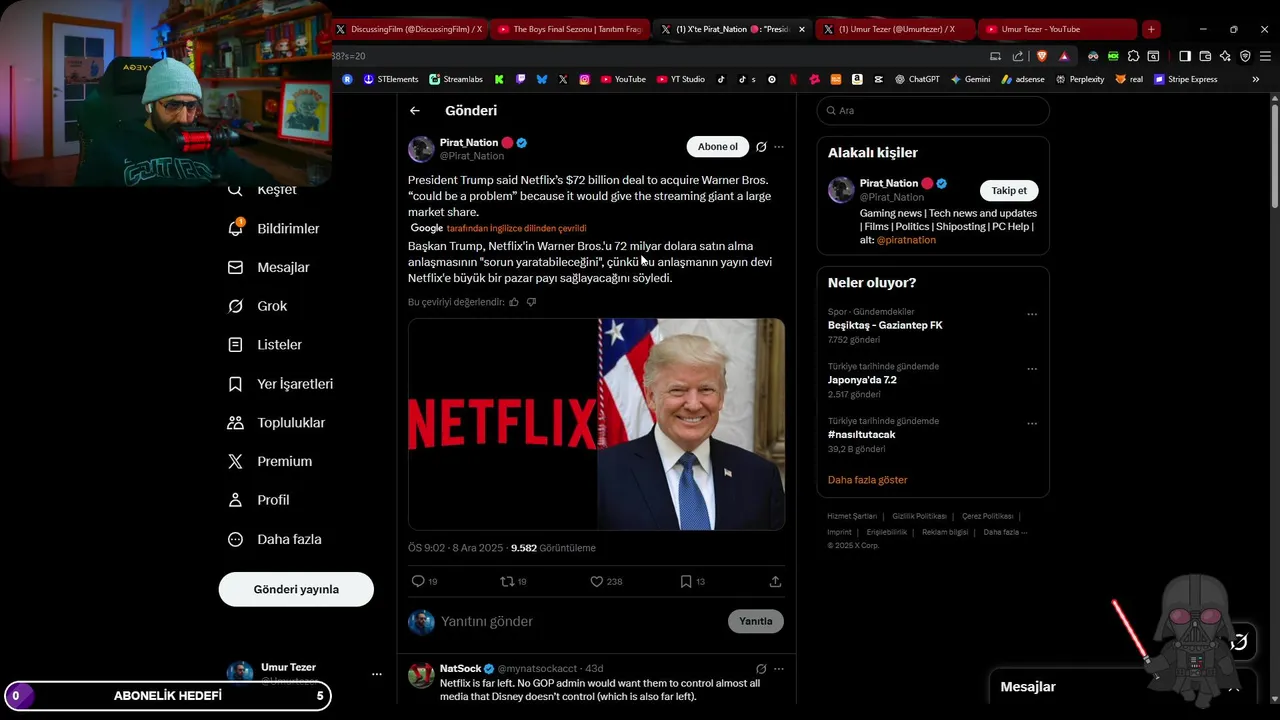Switch to Umur Tezer - YouTube tab
This screenshot has height=720, width=1280.
point(1057,29)
